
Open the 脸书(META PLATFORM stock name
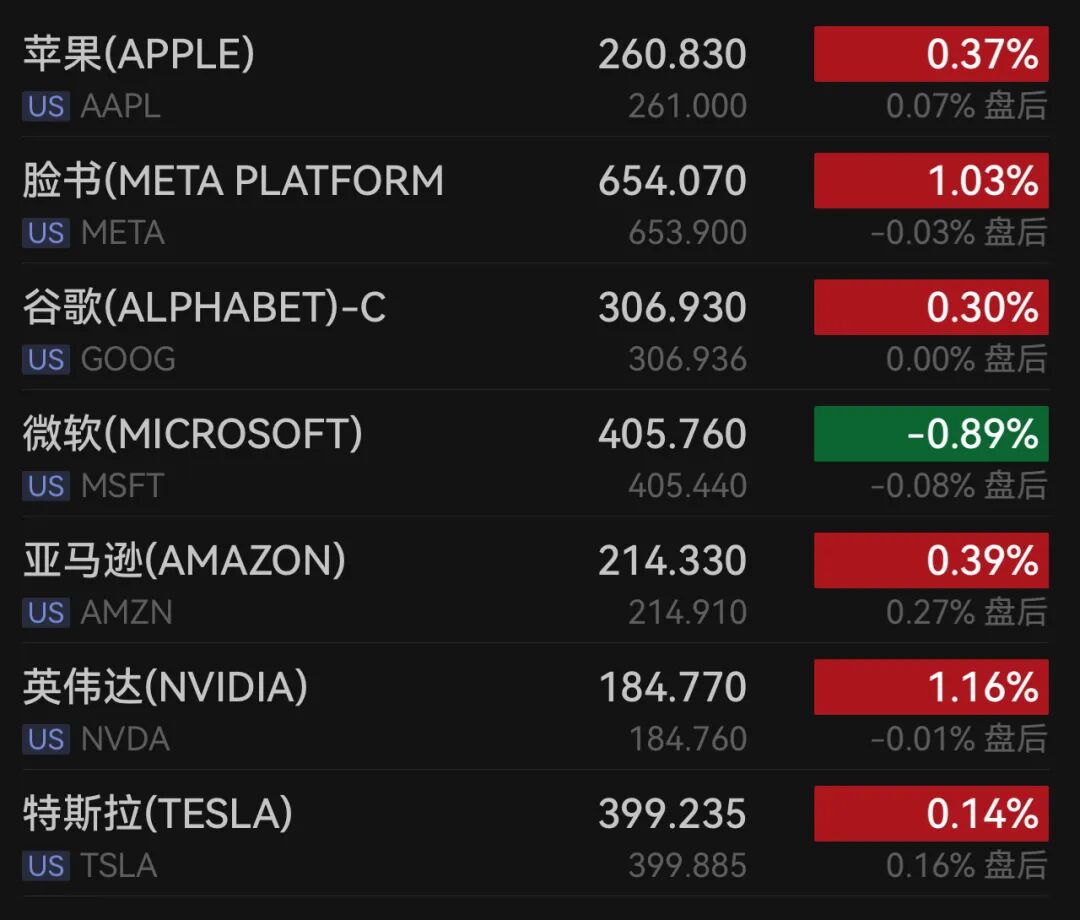pyautogui.click(x=233, y=181)
